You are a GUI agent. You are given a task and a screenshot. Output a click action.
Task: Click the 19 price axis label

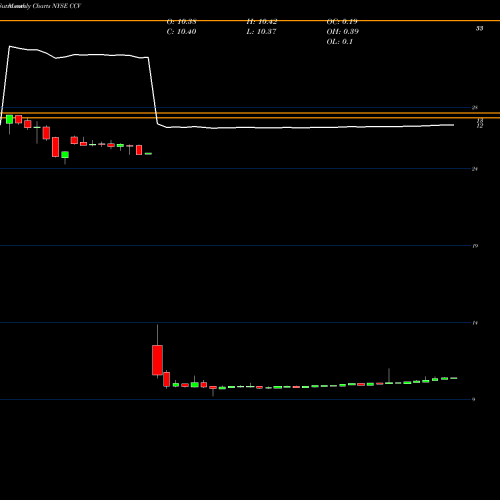click(x=475, y=246)
